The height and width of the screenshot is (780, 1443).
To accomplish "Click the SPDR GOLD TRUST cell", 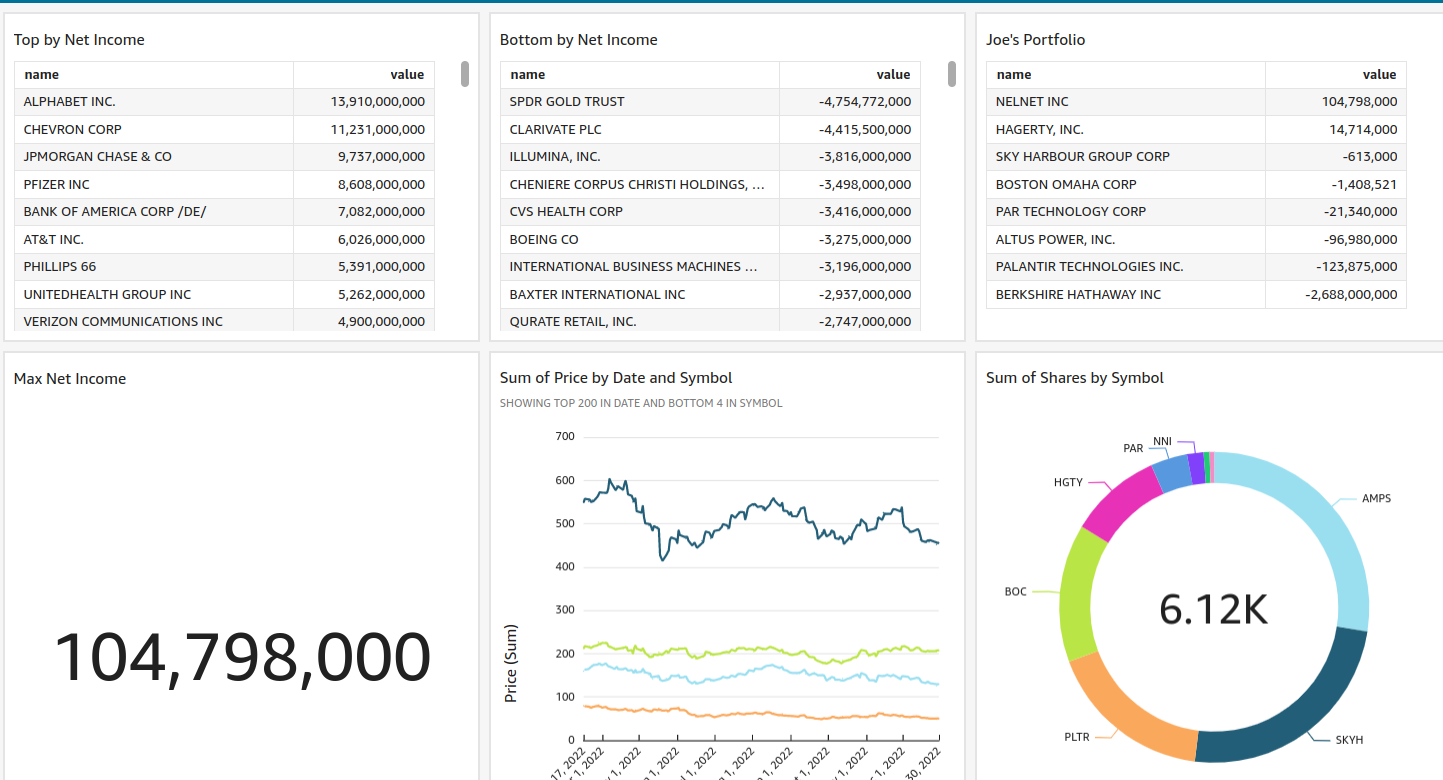I will [x=640, y=102].
